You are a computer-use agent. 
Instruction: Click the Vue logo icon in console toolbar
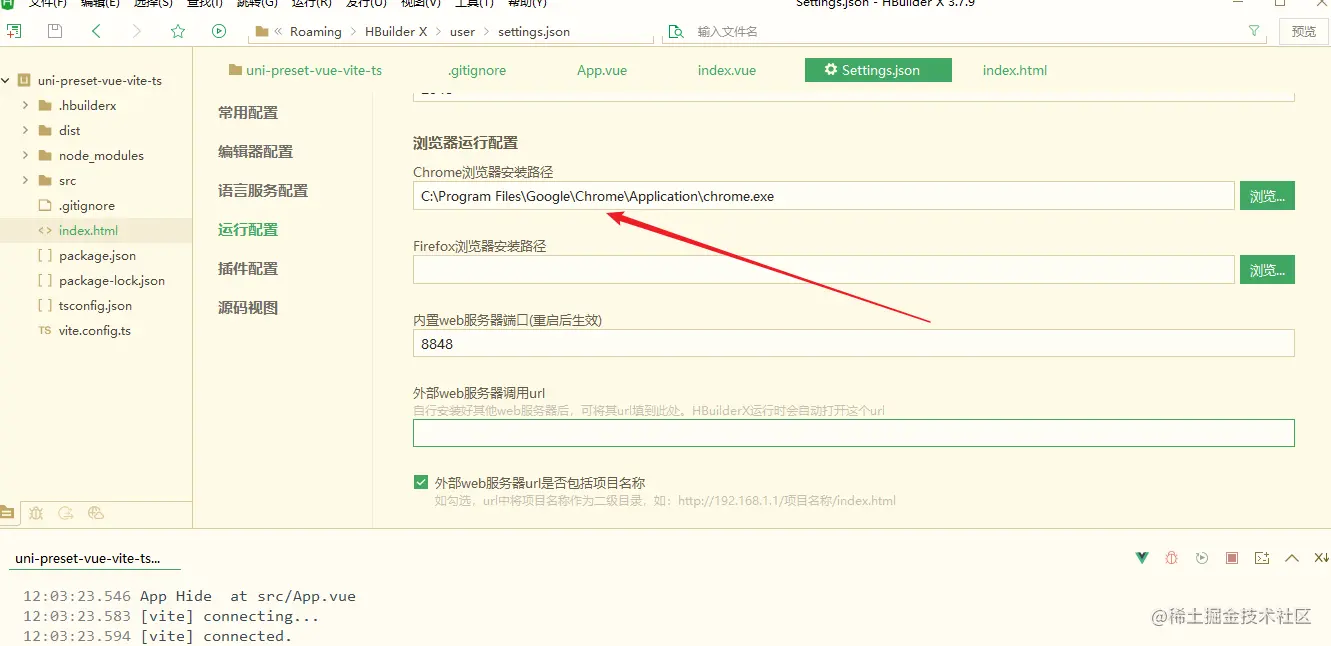[1142, 558]
